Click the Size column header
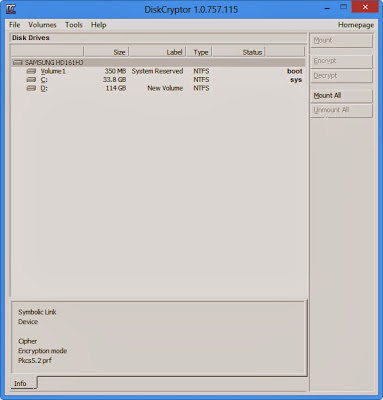The height and width of the screenshot is (400, 383). (106, 52)
